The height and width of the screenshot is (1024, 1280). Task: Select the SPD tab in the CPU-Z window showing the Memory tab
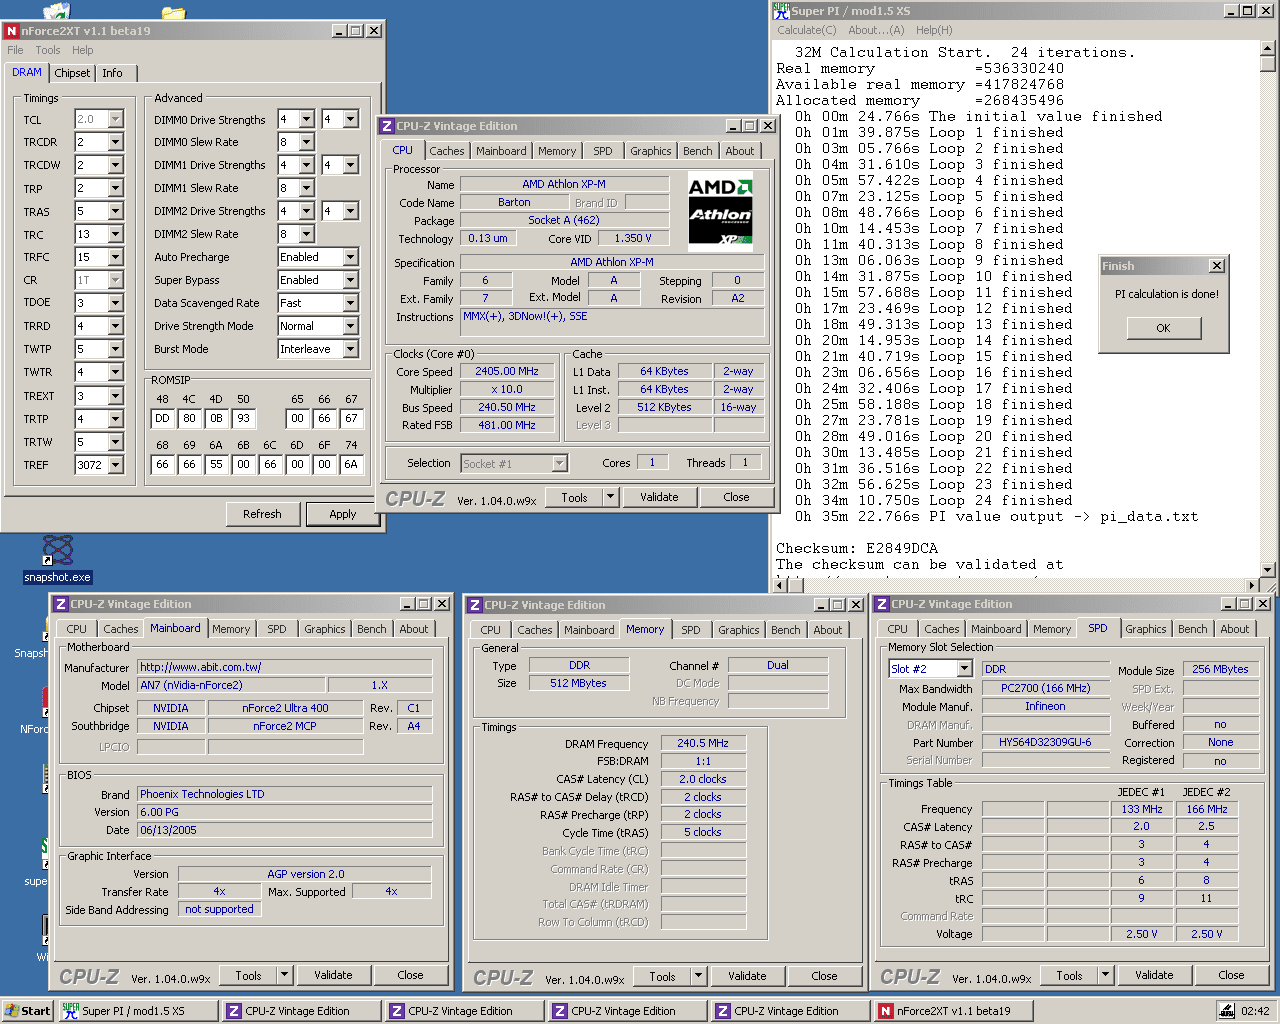tap(691, 630)
